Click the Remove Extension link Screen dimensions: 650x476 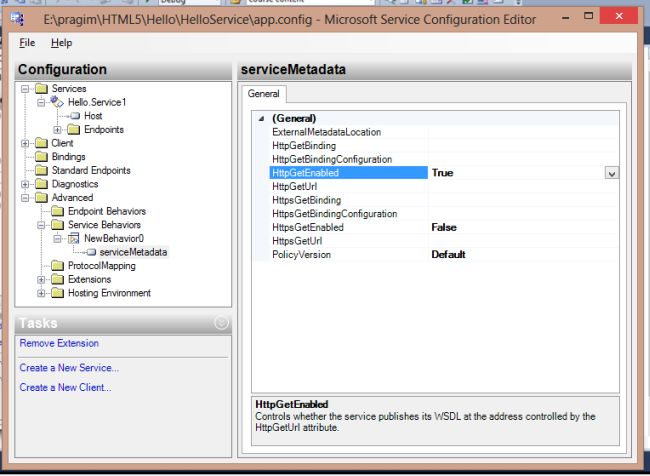[x=59, y=343]
